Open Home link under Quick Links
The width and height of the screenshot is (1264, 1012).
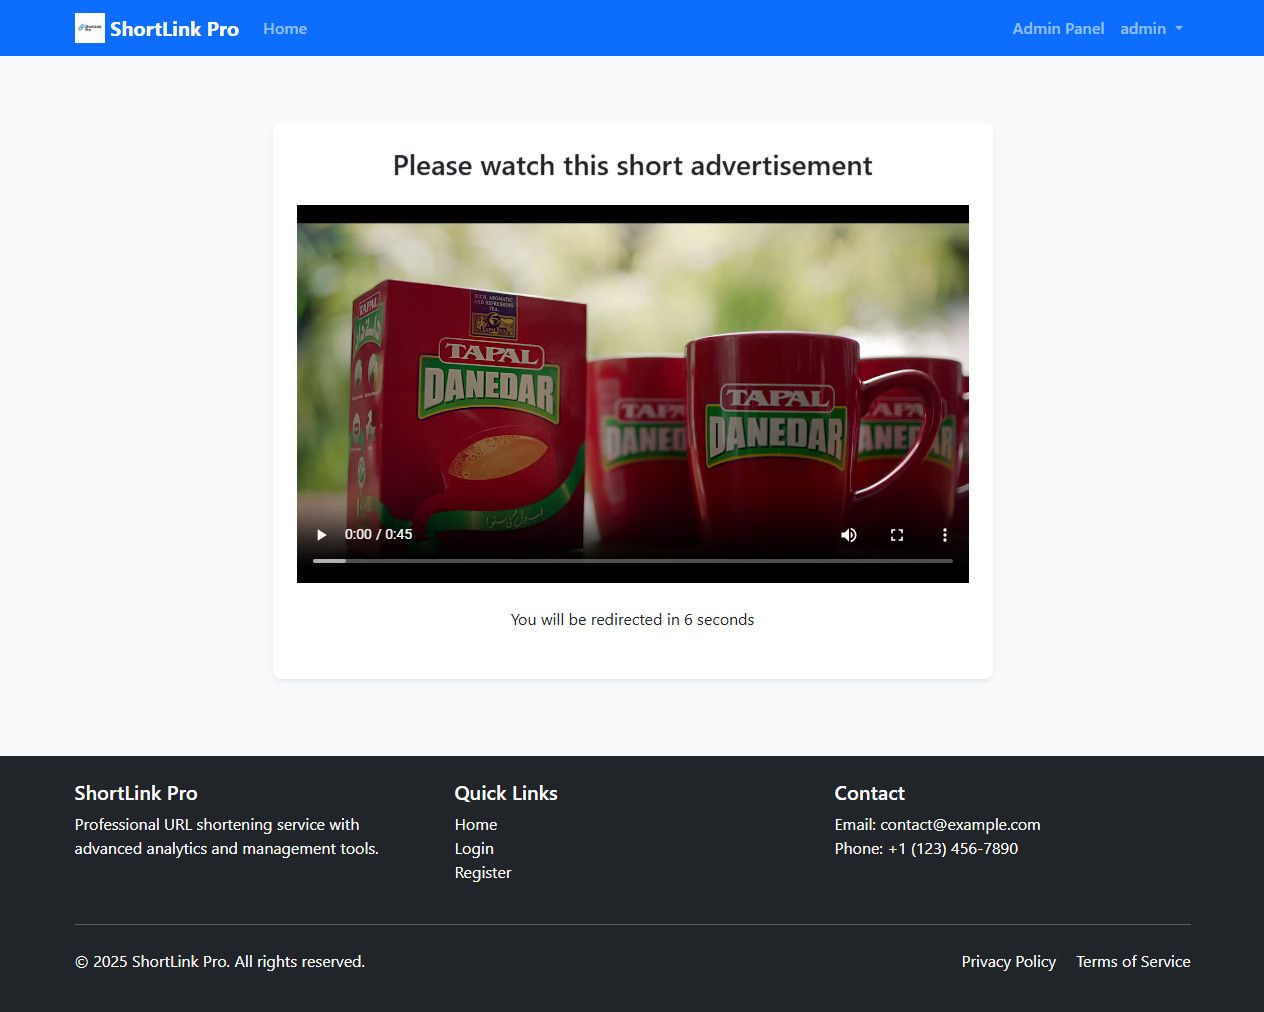click(x=476, y=824)
